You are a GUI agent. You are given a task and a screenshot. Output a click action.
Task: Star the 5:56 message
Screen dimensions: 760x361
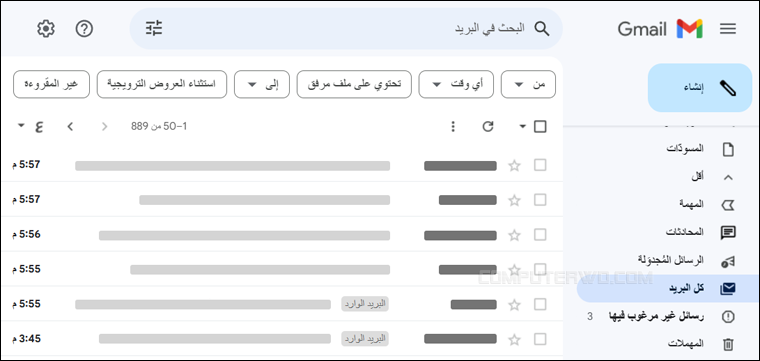(514, 235)
